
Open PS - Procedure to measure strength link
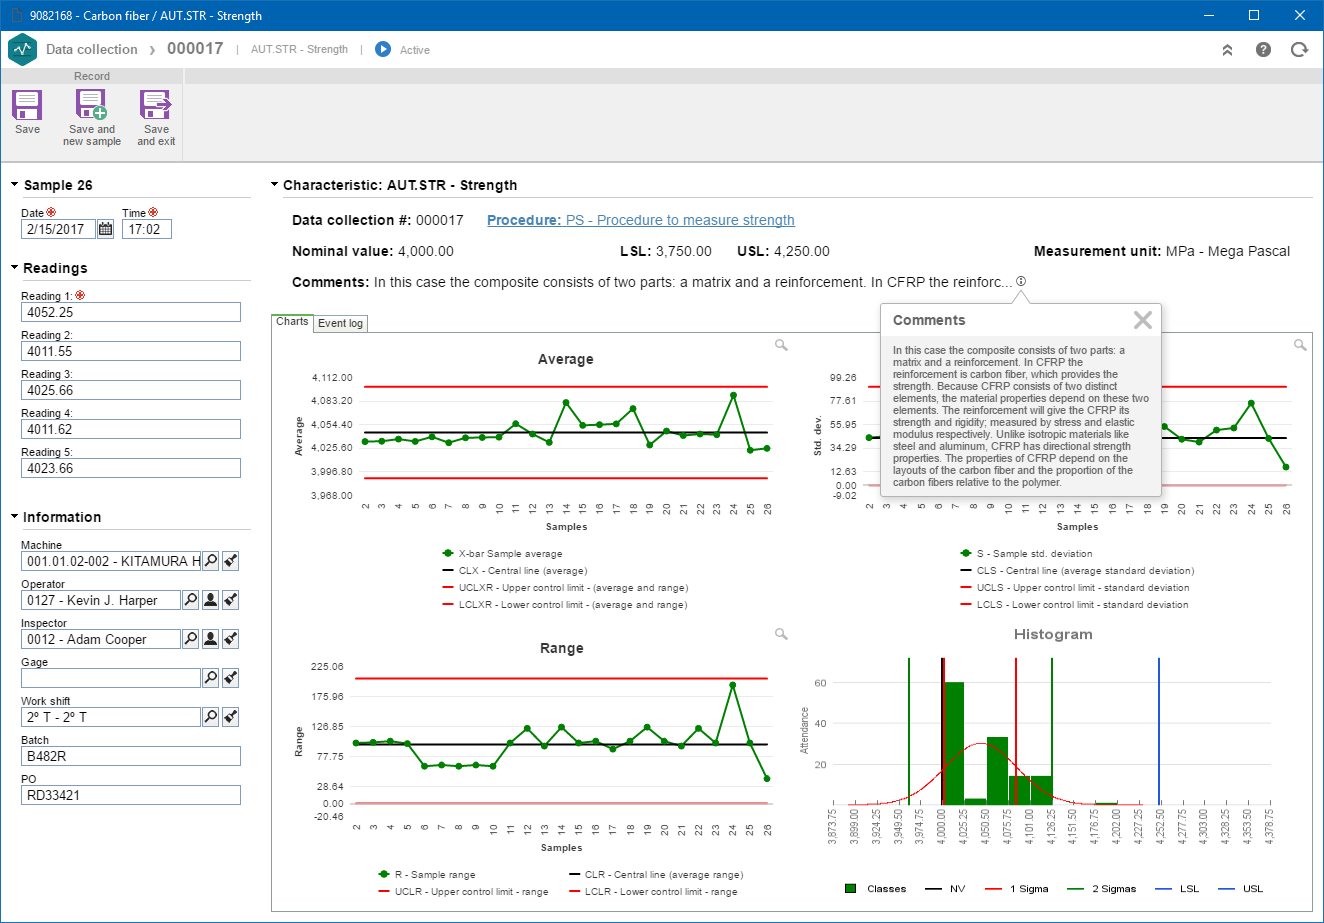pyautogui.click(x=680, y=220)
